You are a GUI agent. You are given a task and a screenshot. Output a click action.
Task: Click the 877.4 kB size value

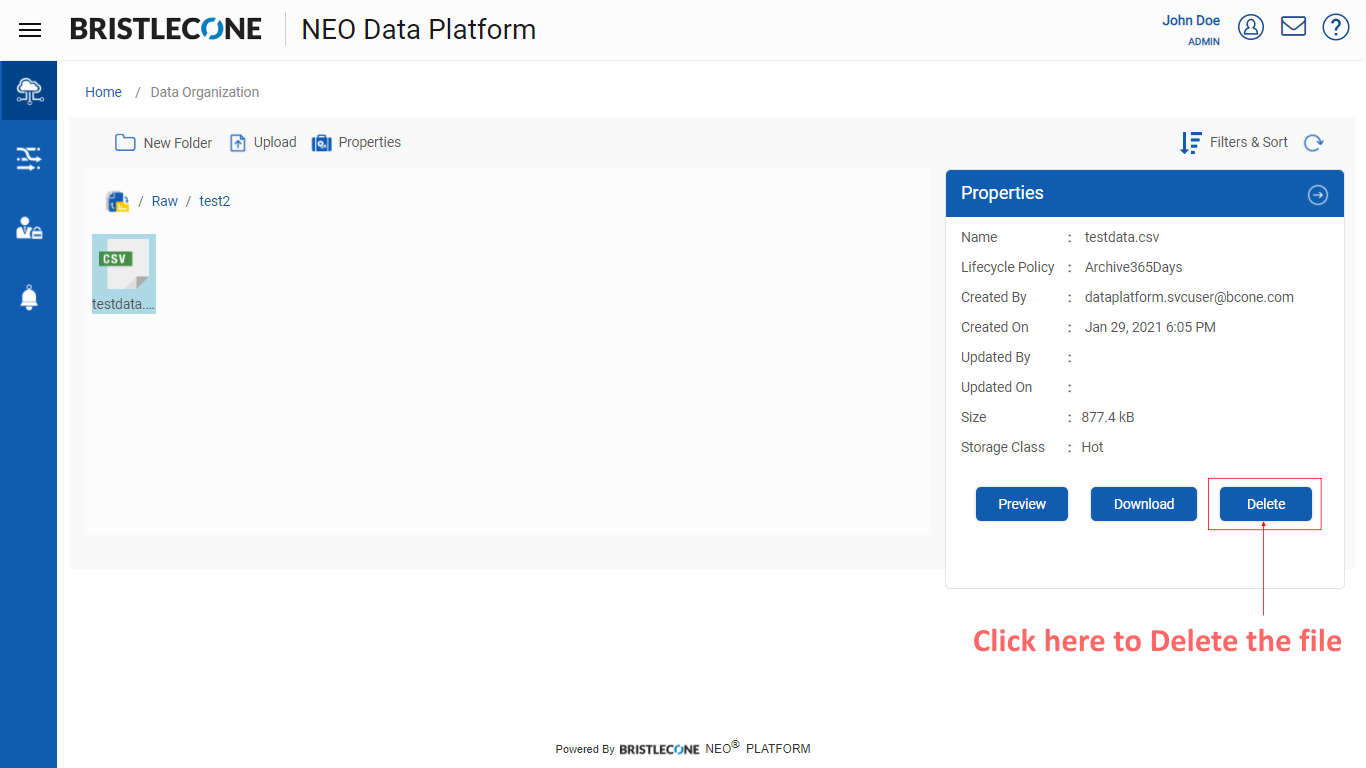[x=1108, y=417]
